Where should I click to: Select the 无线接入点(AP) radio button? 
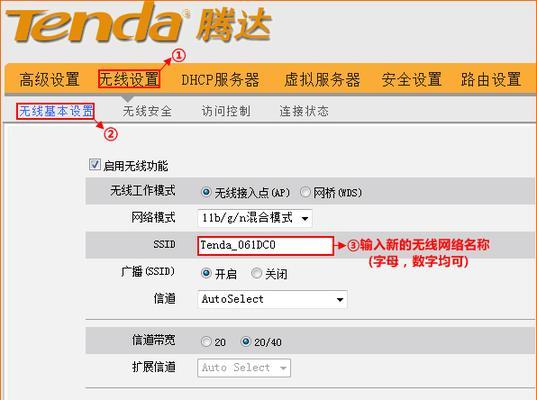(x=206, y=192)
